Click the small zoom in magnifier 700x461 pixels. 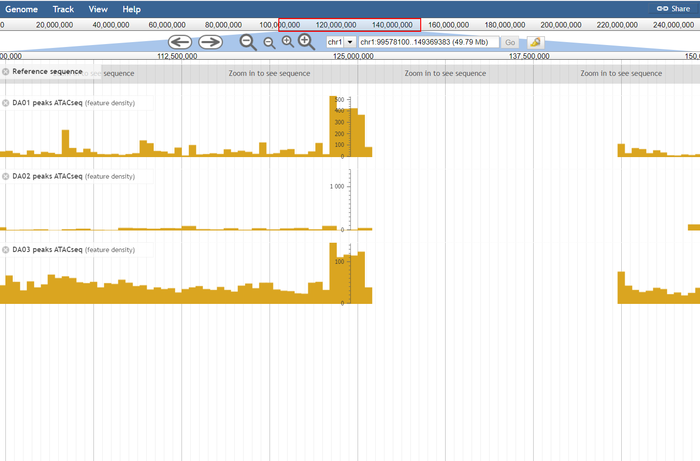[x=287, y=42]
